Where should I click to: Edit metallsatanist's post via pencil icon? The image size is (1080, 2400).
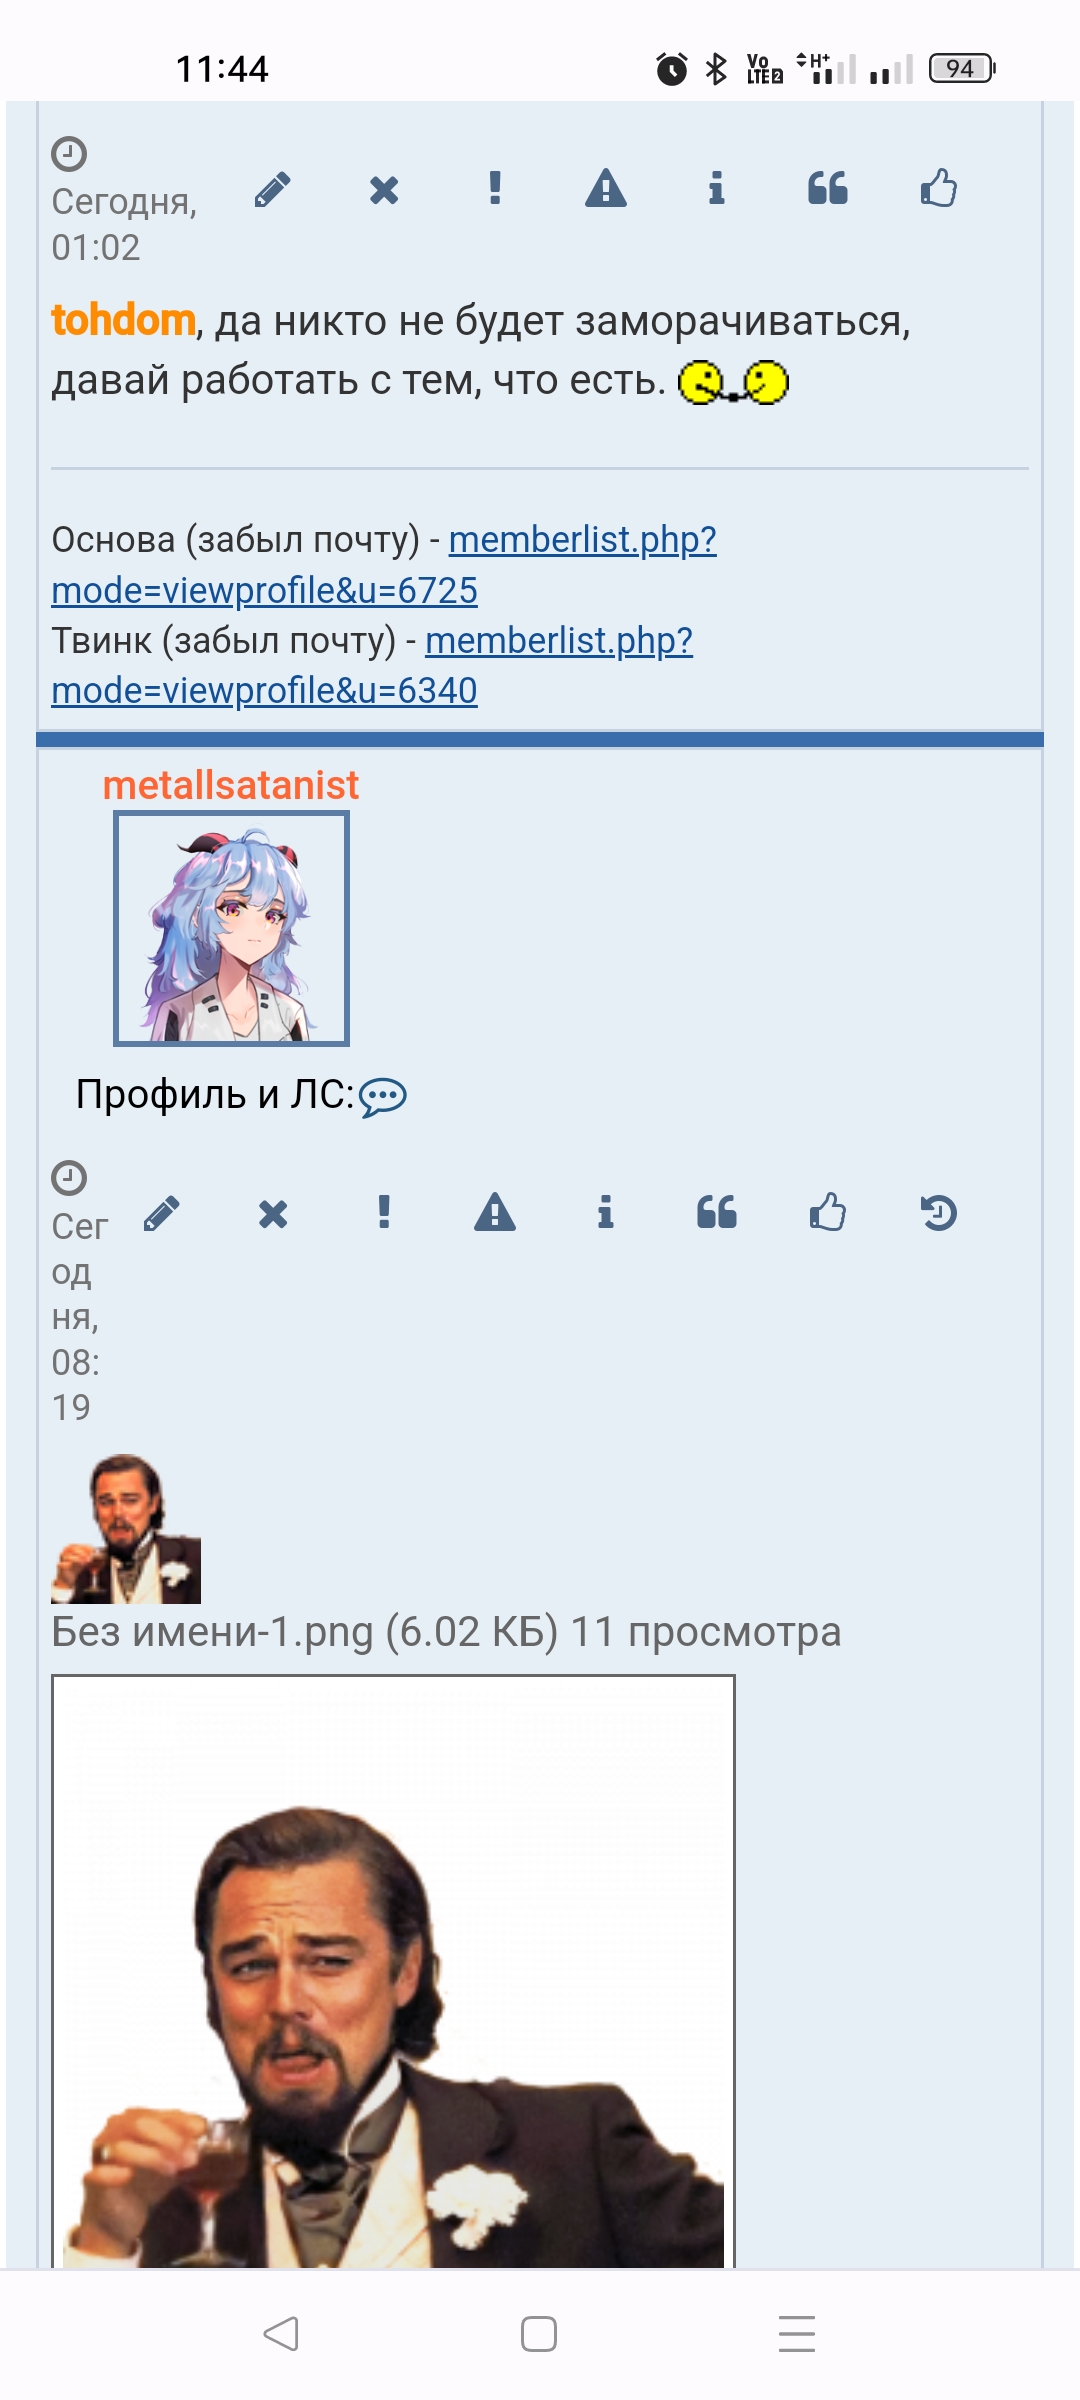162,1213
